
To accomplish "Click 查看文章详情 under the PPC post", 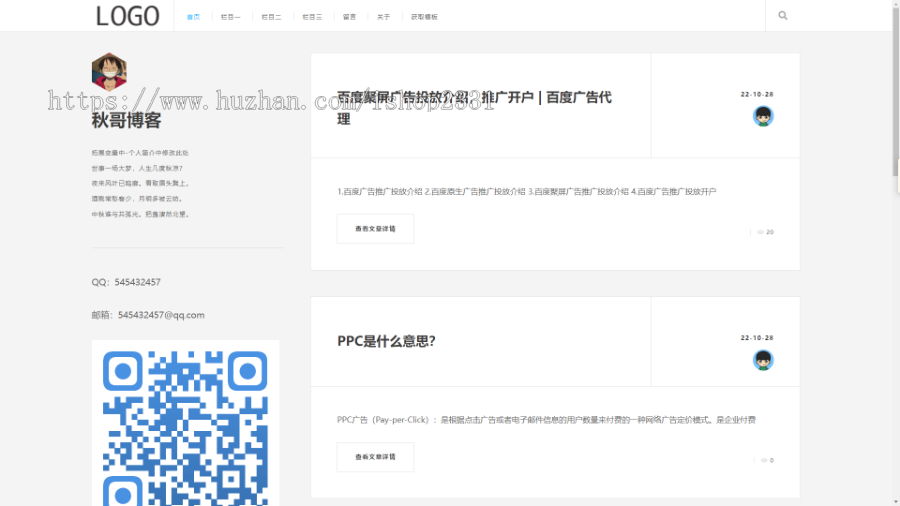I will coord(375,457).
